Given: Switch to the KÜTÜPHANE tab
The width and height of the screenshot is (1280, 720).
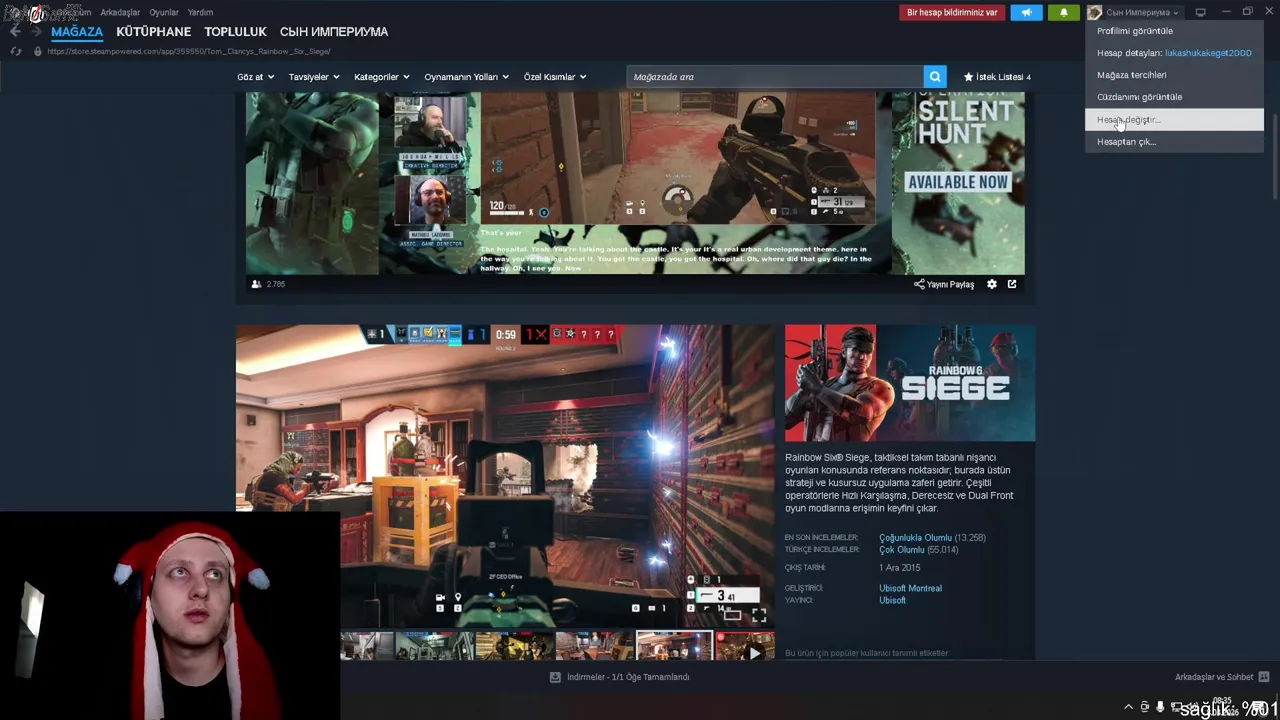Looking at the screenshot, I should 153,31.
